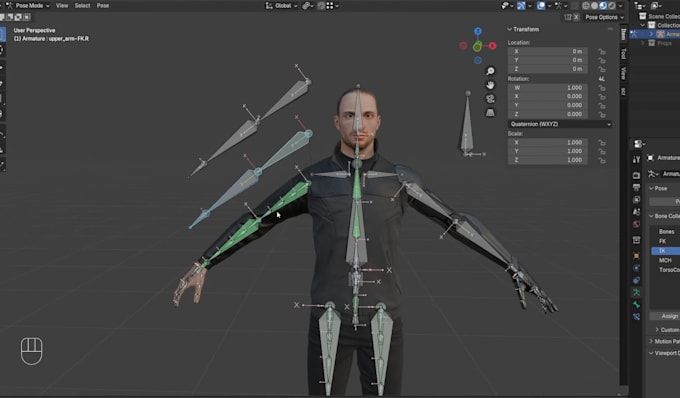
Task: Enable rendered viewport shading
Action: coord(612,6)
